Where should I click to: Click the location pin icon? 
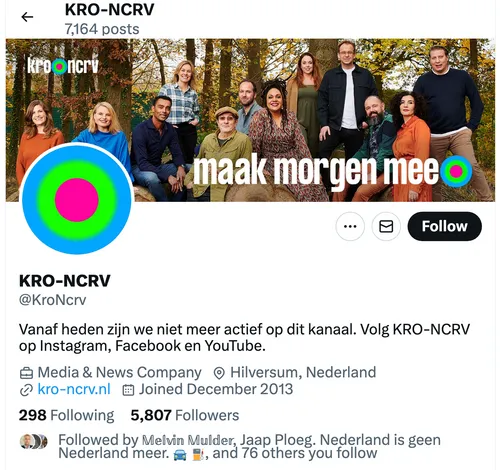[219, 373]
